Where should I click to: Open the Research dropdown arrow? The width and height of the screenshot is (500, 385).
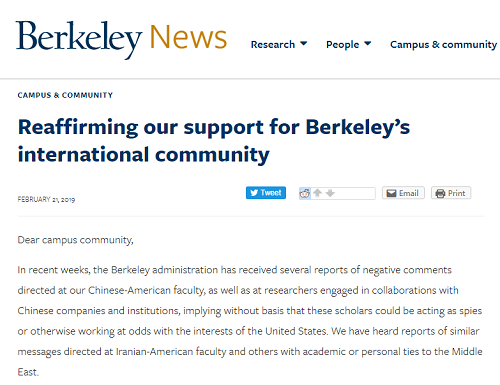(304, 44)
